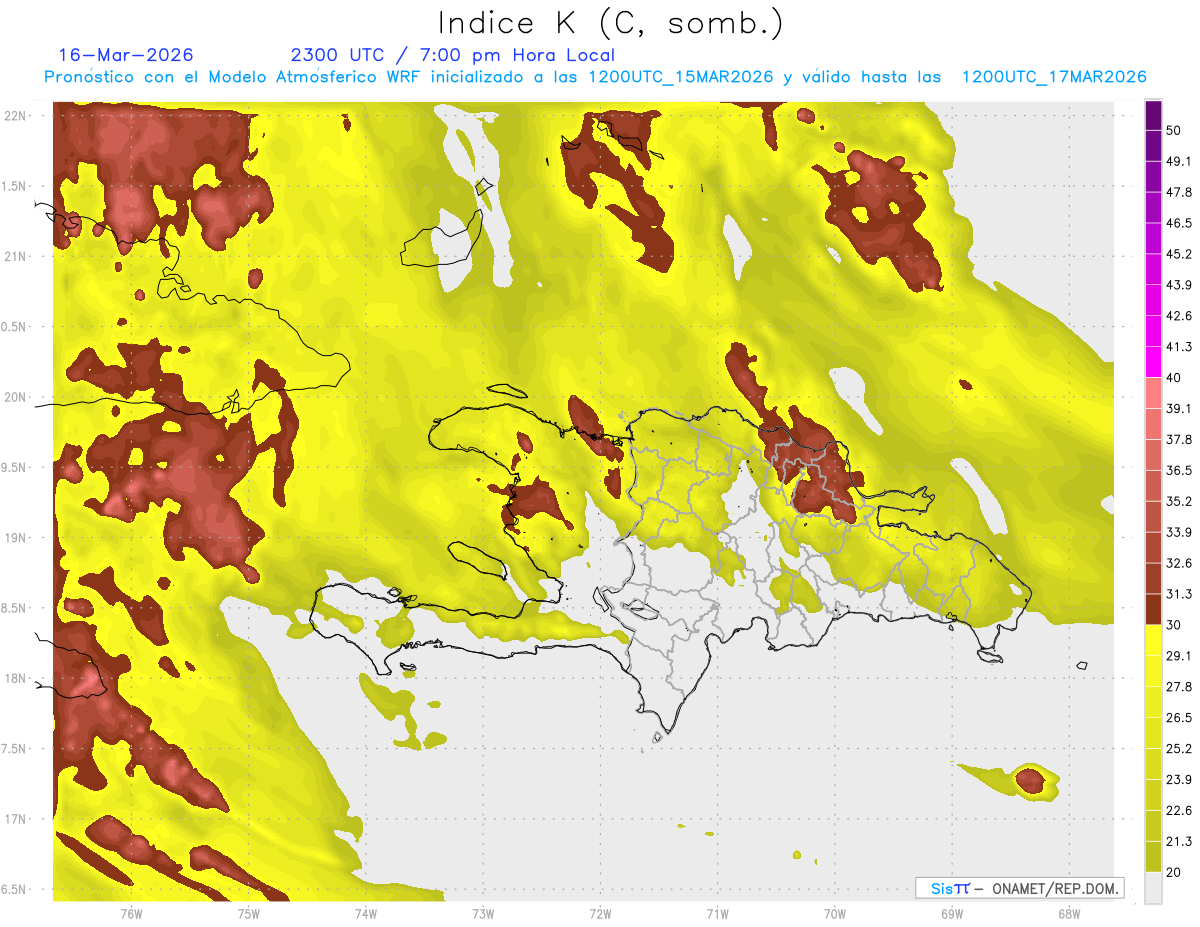Click the '41.3' colorbar value
The width and height of the screenshot is (1200, 927).
point(1179,347)
